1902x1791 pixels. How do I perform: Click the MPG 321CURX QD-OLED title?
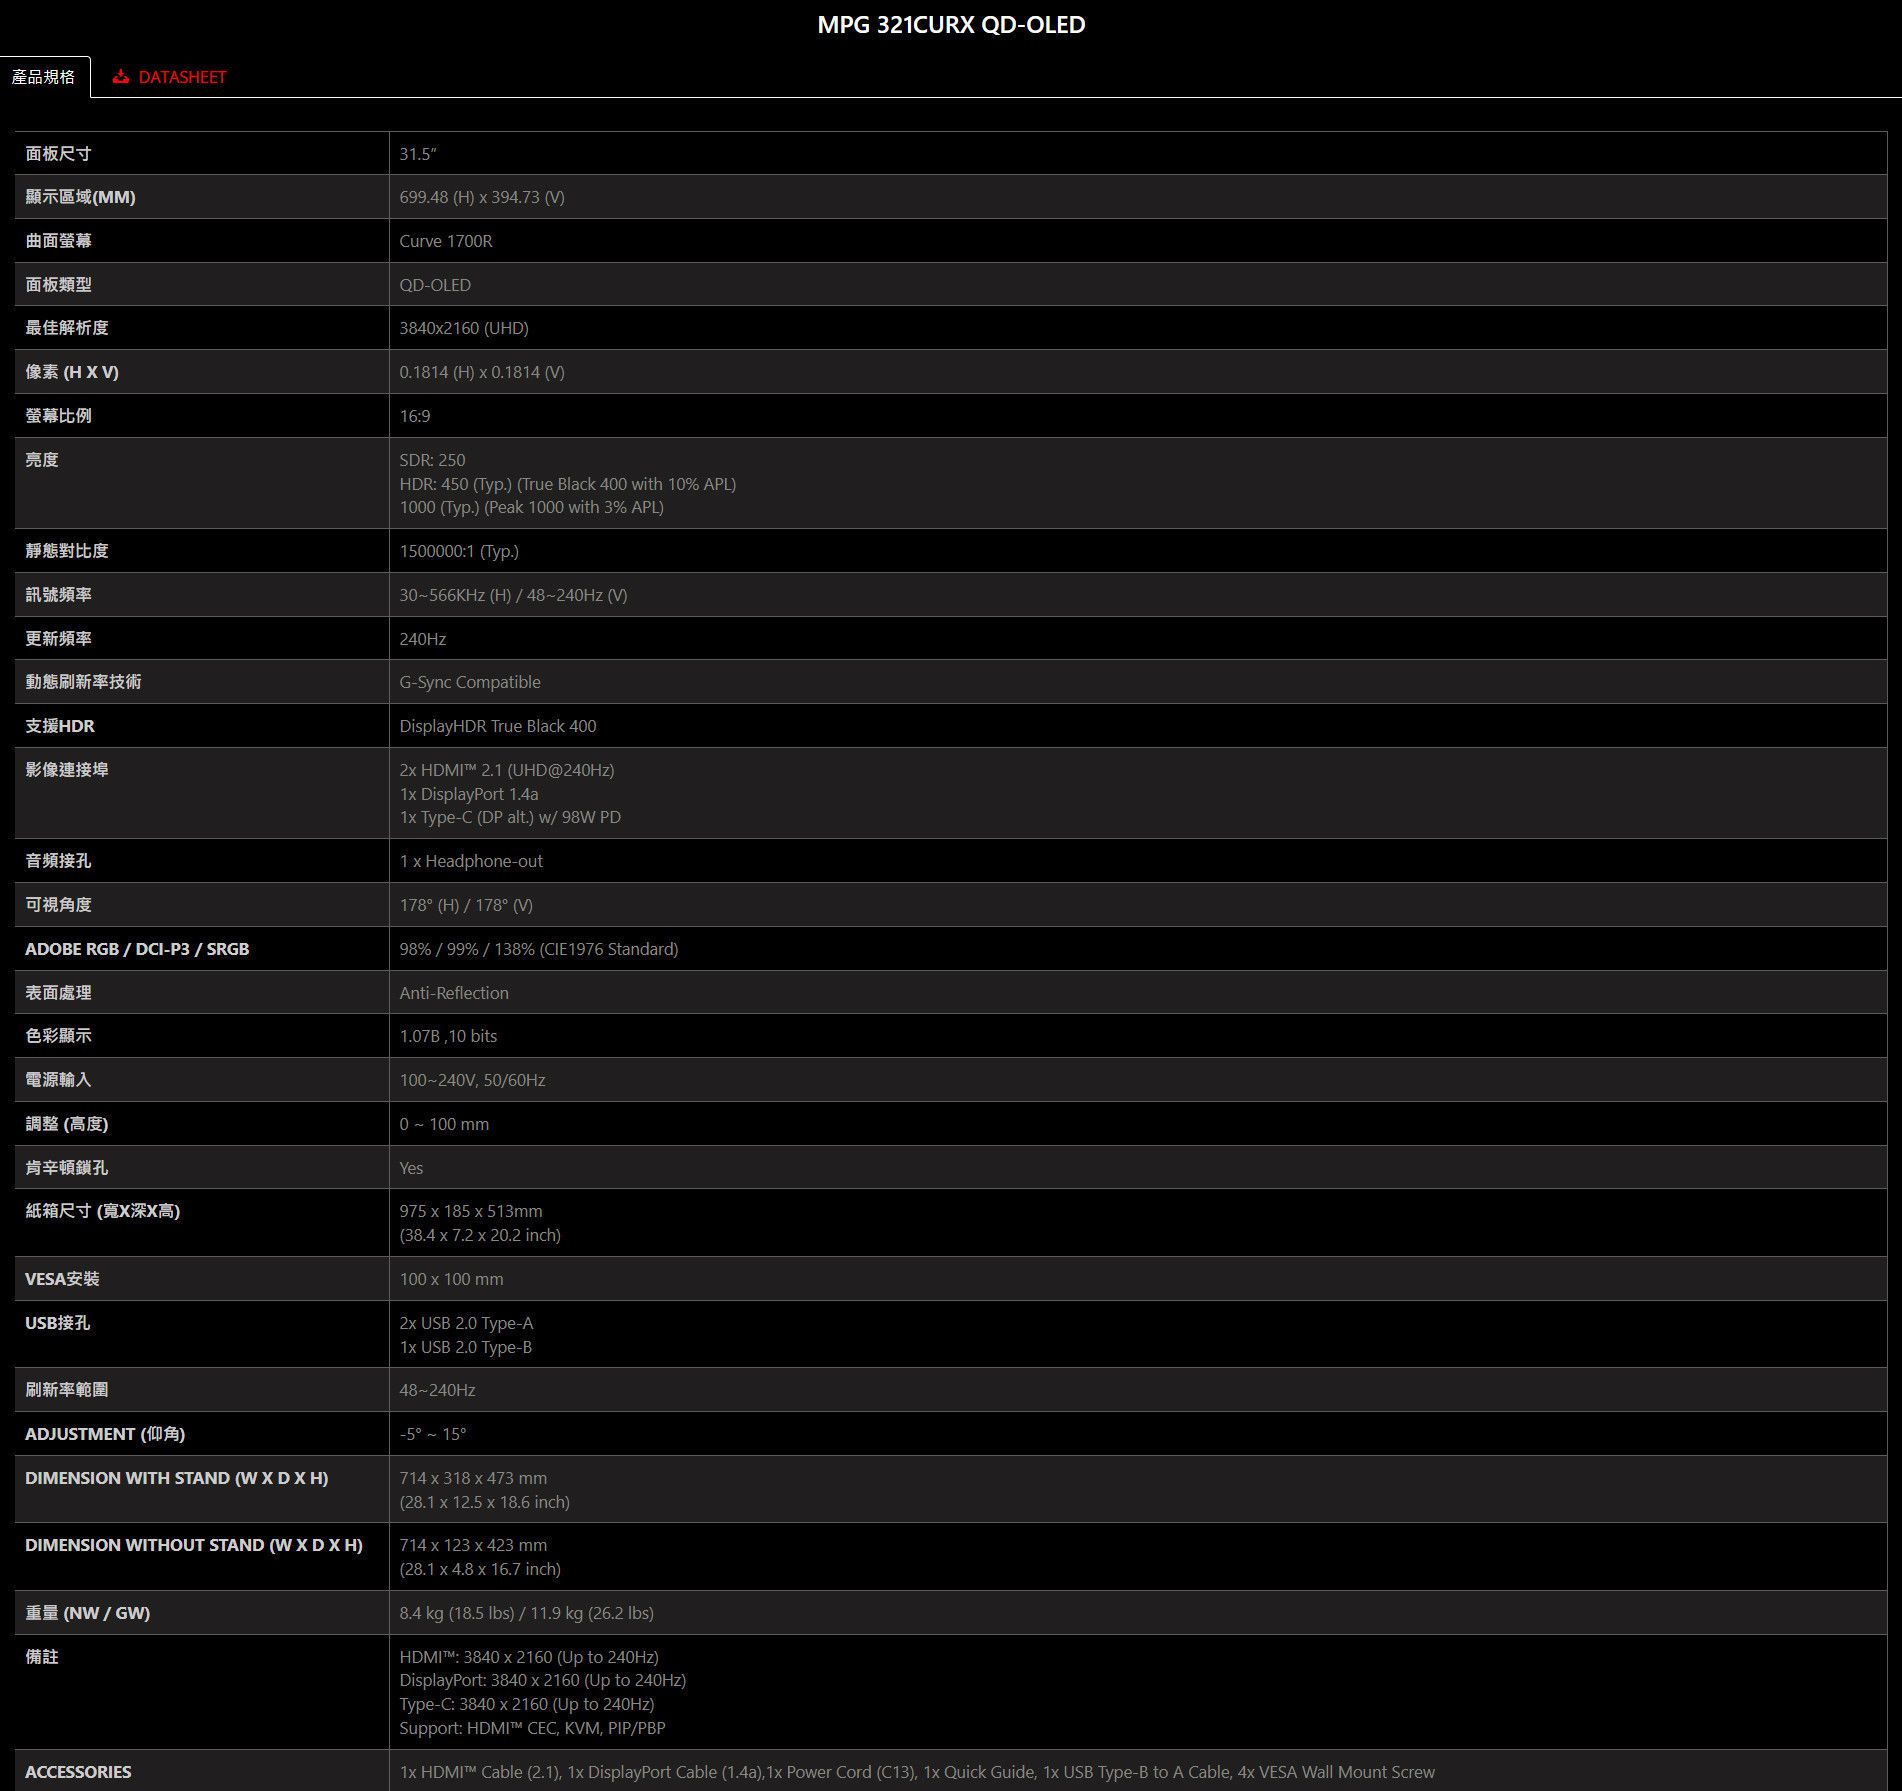point(950,25)
